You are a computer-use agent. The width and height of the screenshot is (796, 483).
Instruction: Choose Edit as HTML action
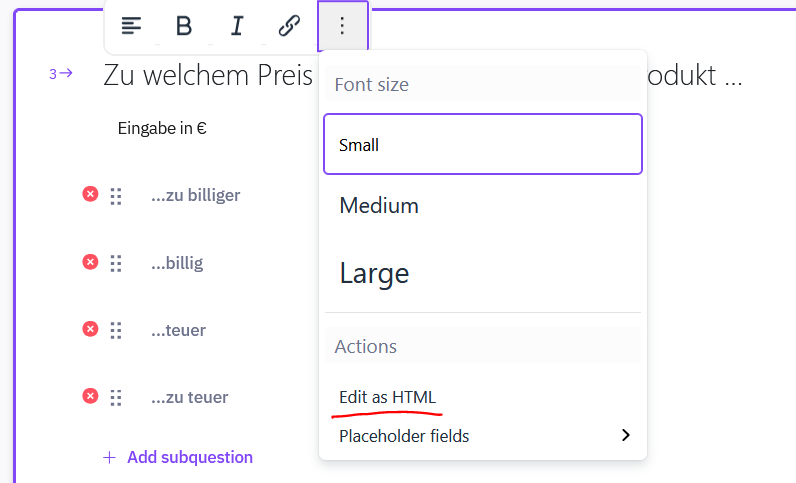click(388, 397)
